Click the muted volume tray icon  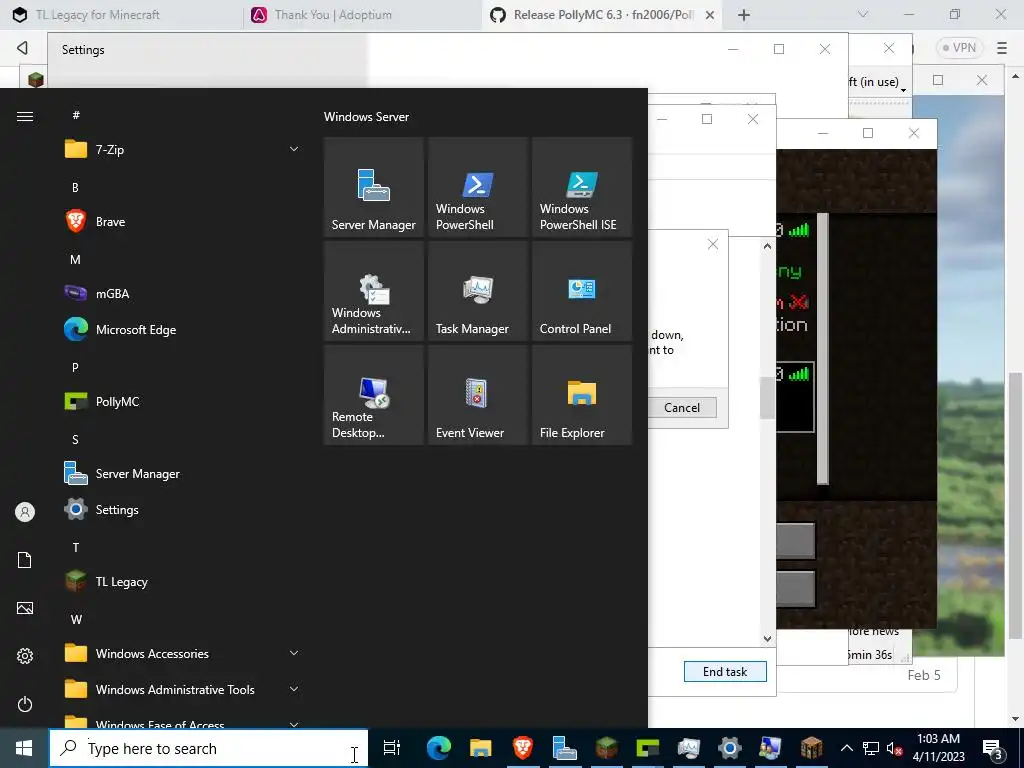895,748
